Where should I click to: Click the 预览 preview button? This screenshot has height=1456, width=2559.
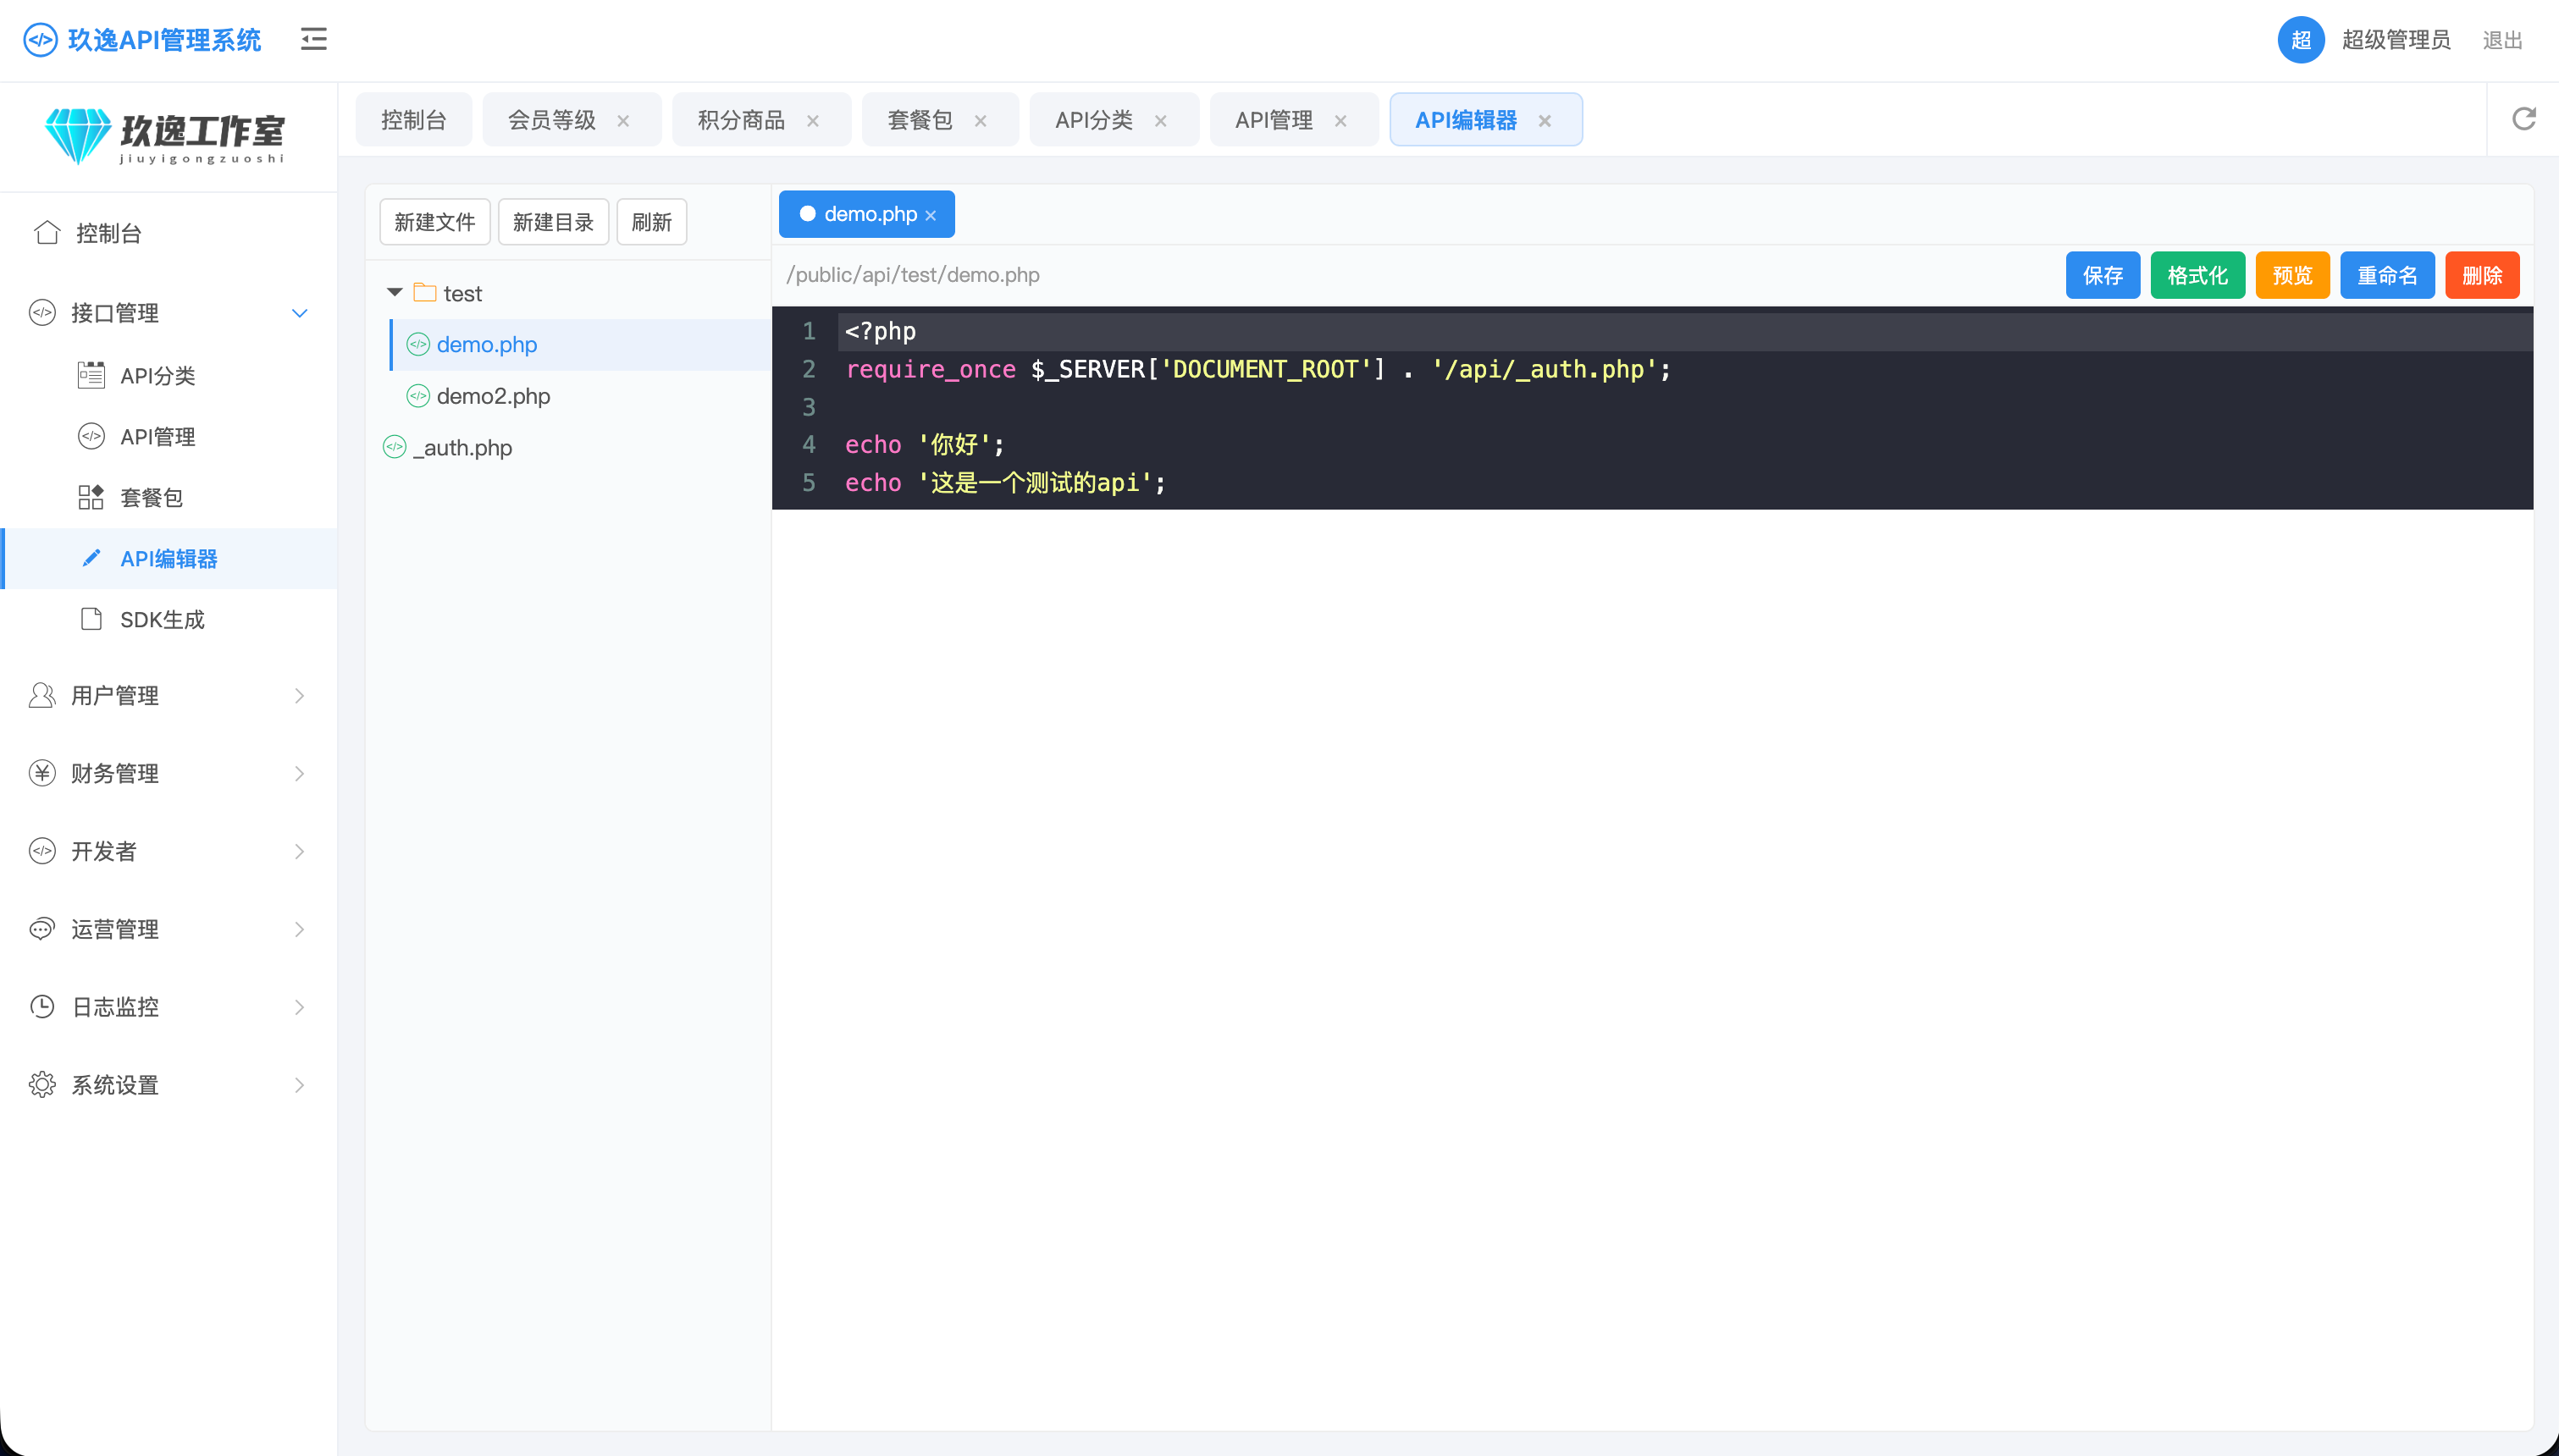click(x=2293, y=275)
